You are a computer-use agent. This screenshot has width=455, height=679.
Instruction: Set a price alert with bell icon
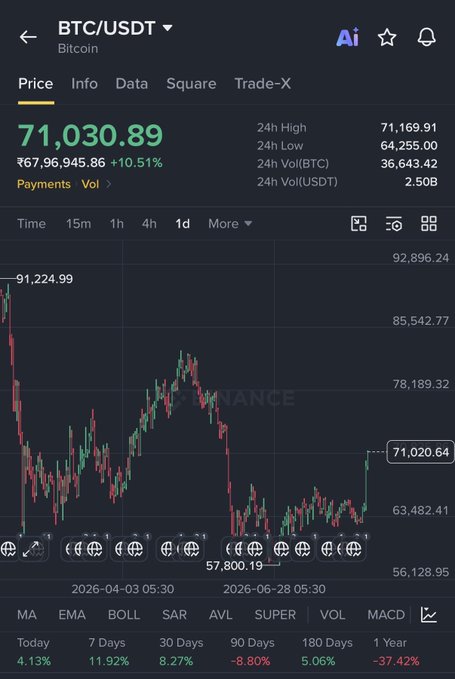(426, 37)
